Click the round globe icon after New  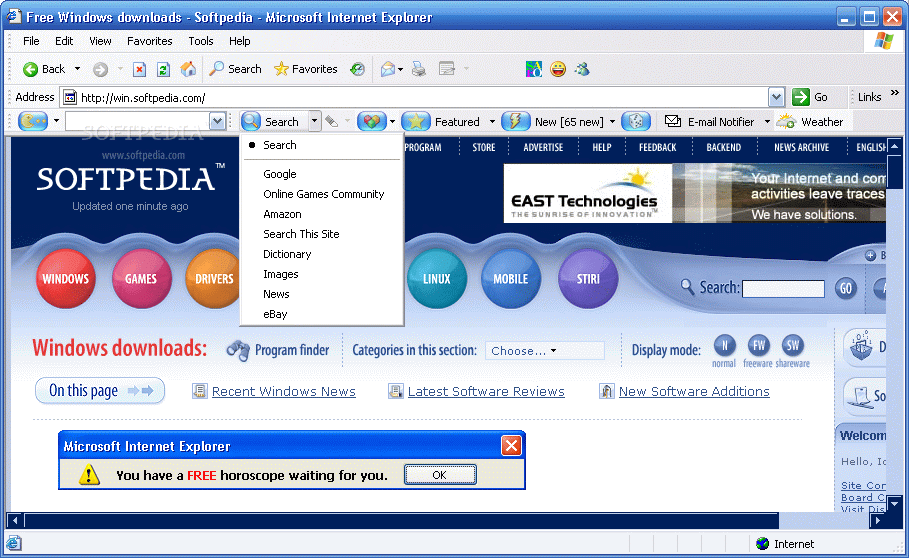[635, 121]
